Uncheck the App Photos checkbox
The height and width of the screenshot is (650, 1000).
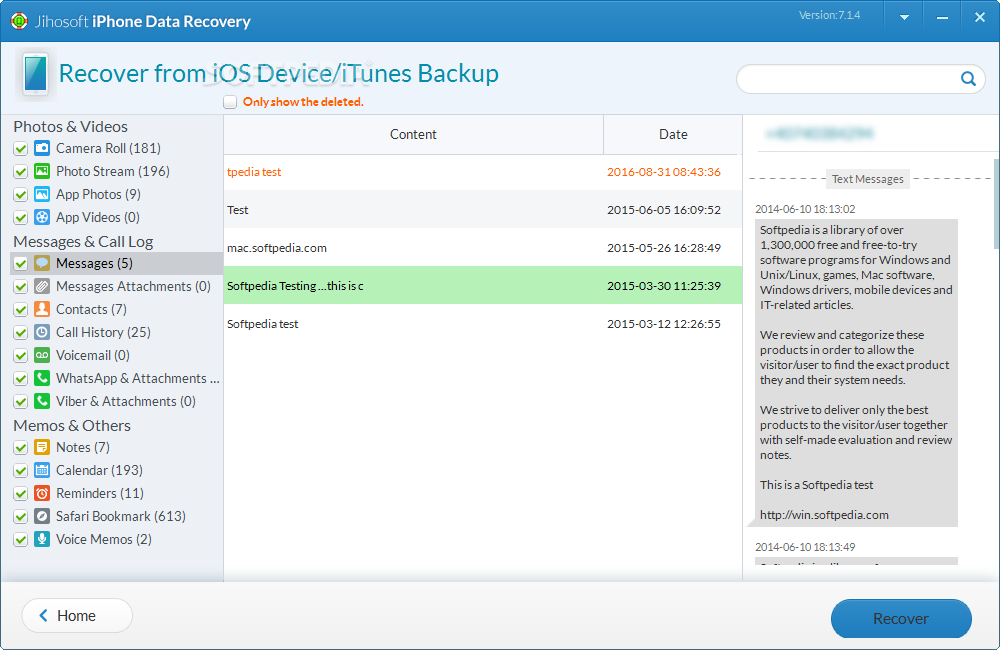tap(20, 195)
